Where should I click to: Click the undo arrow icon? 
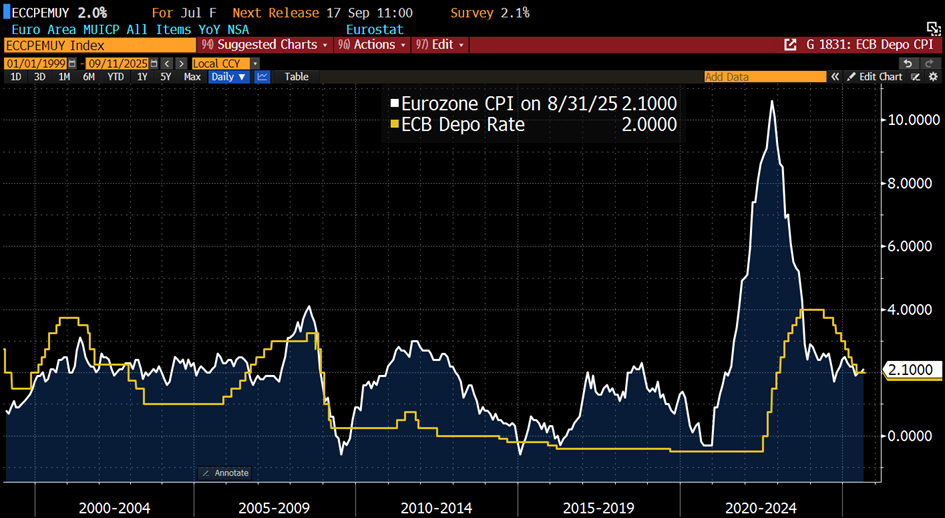click(x=907, y=63)
